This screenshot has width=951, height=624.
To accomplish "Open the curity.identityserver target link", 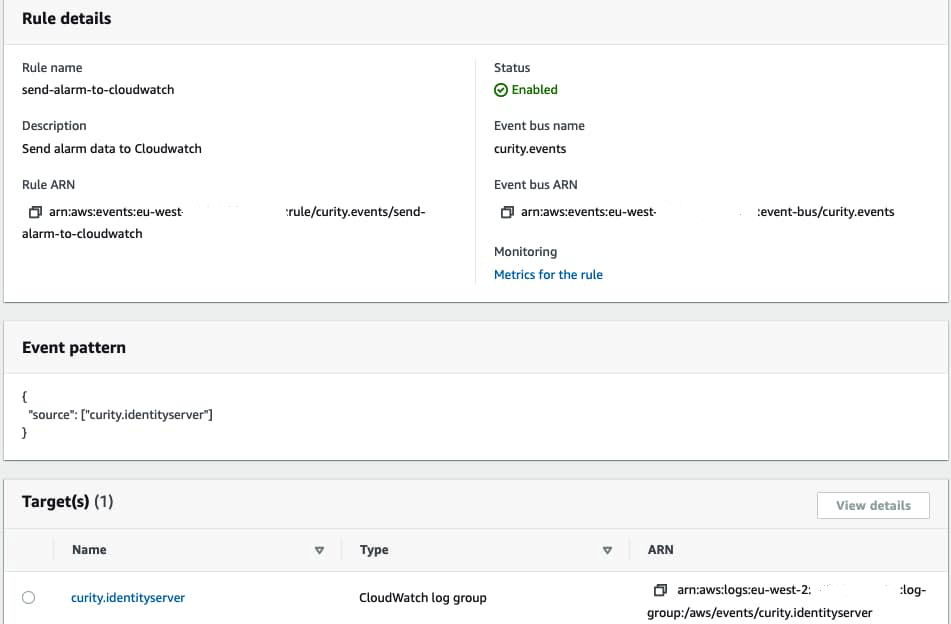I will pyautogui.click(x=128, y=598).
